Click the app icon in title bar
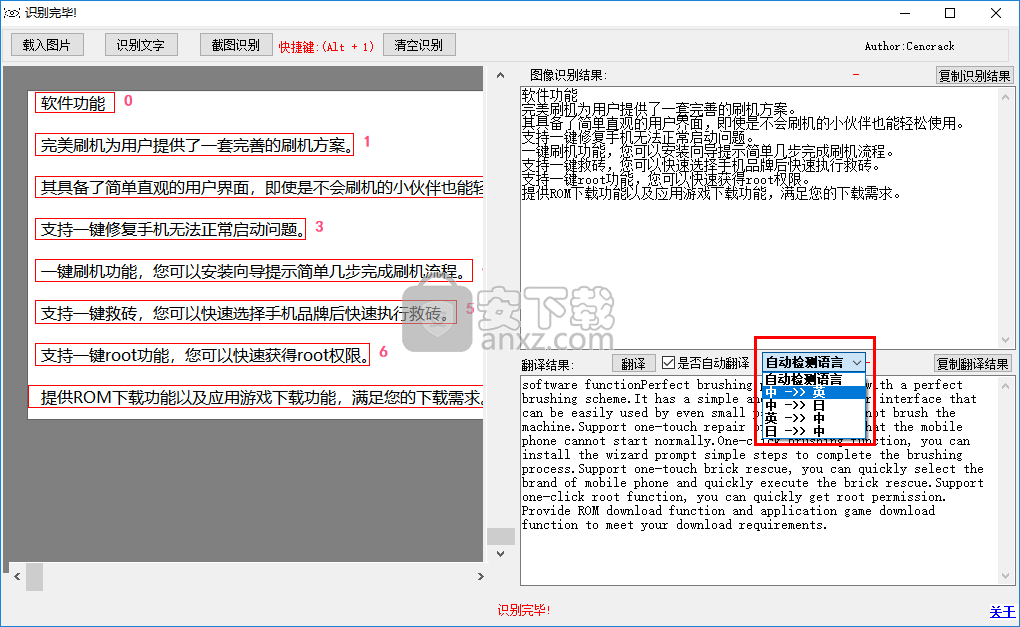Screen dimensions: 1020x627 [12, 13]
